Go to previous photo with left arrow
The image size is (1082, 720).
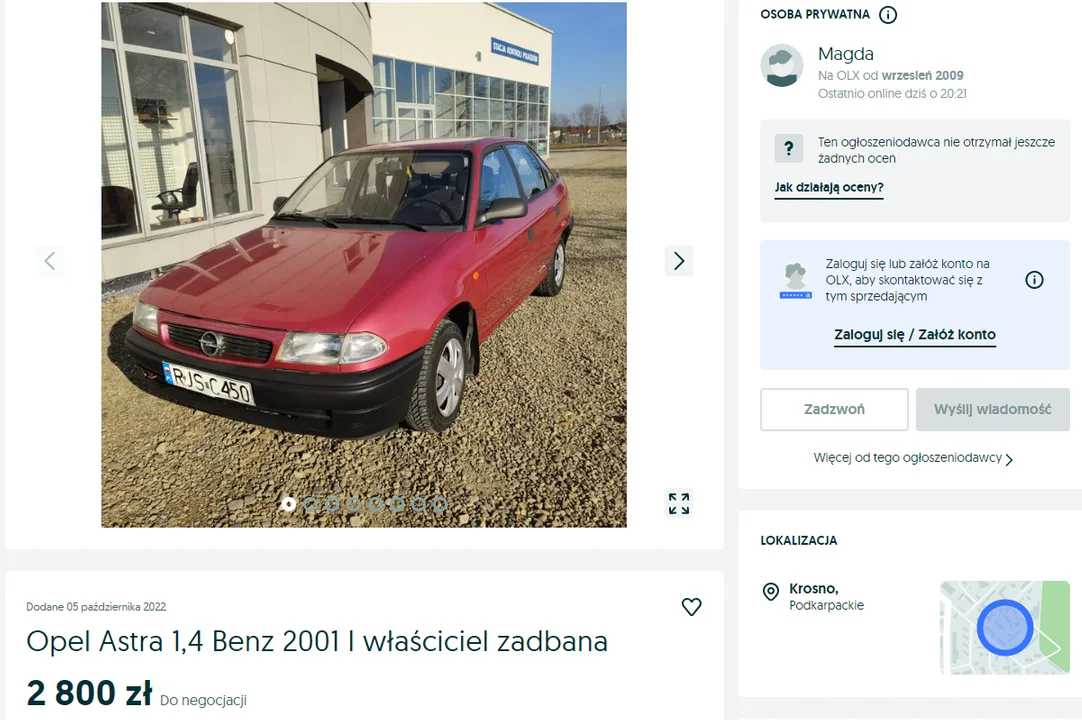(50, 261)
